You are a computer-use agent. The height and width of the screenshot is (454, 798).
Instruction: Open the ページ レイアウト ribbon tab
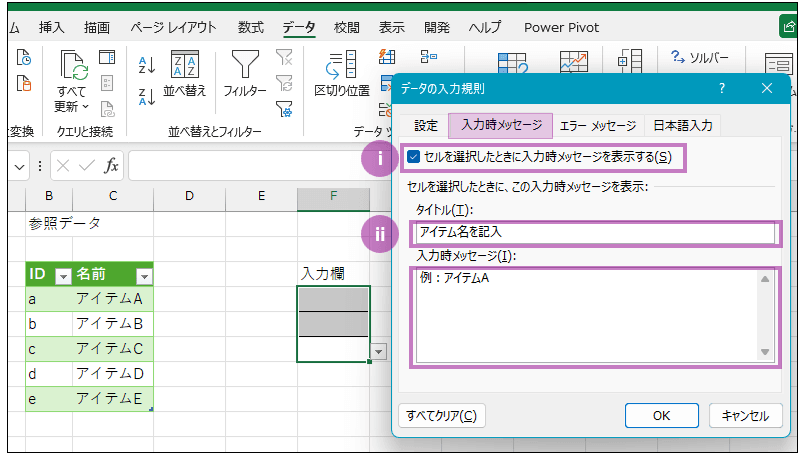(173, 27)
